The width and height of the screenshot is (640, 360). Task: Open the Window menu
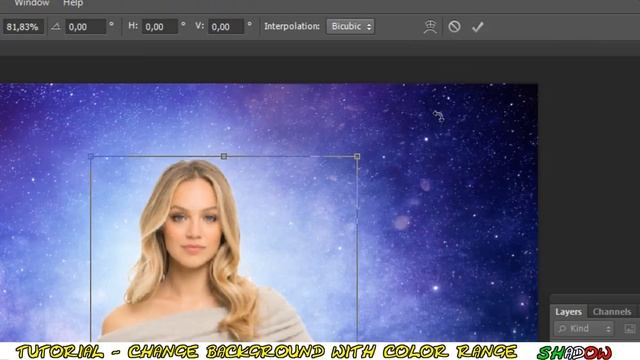pos(32,3)
